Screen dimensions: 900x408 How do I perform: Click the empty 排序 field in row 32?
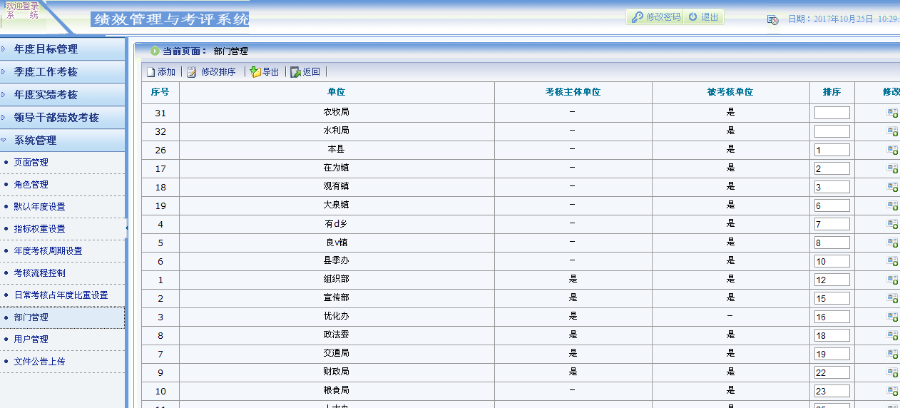click(832, 131)
